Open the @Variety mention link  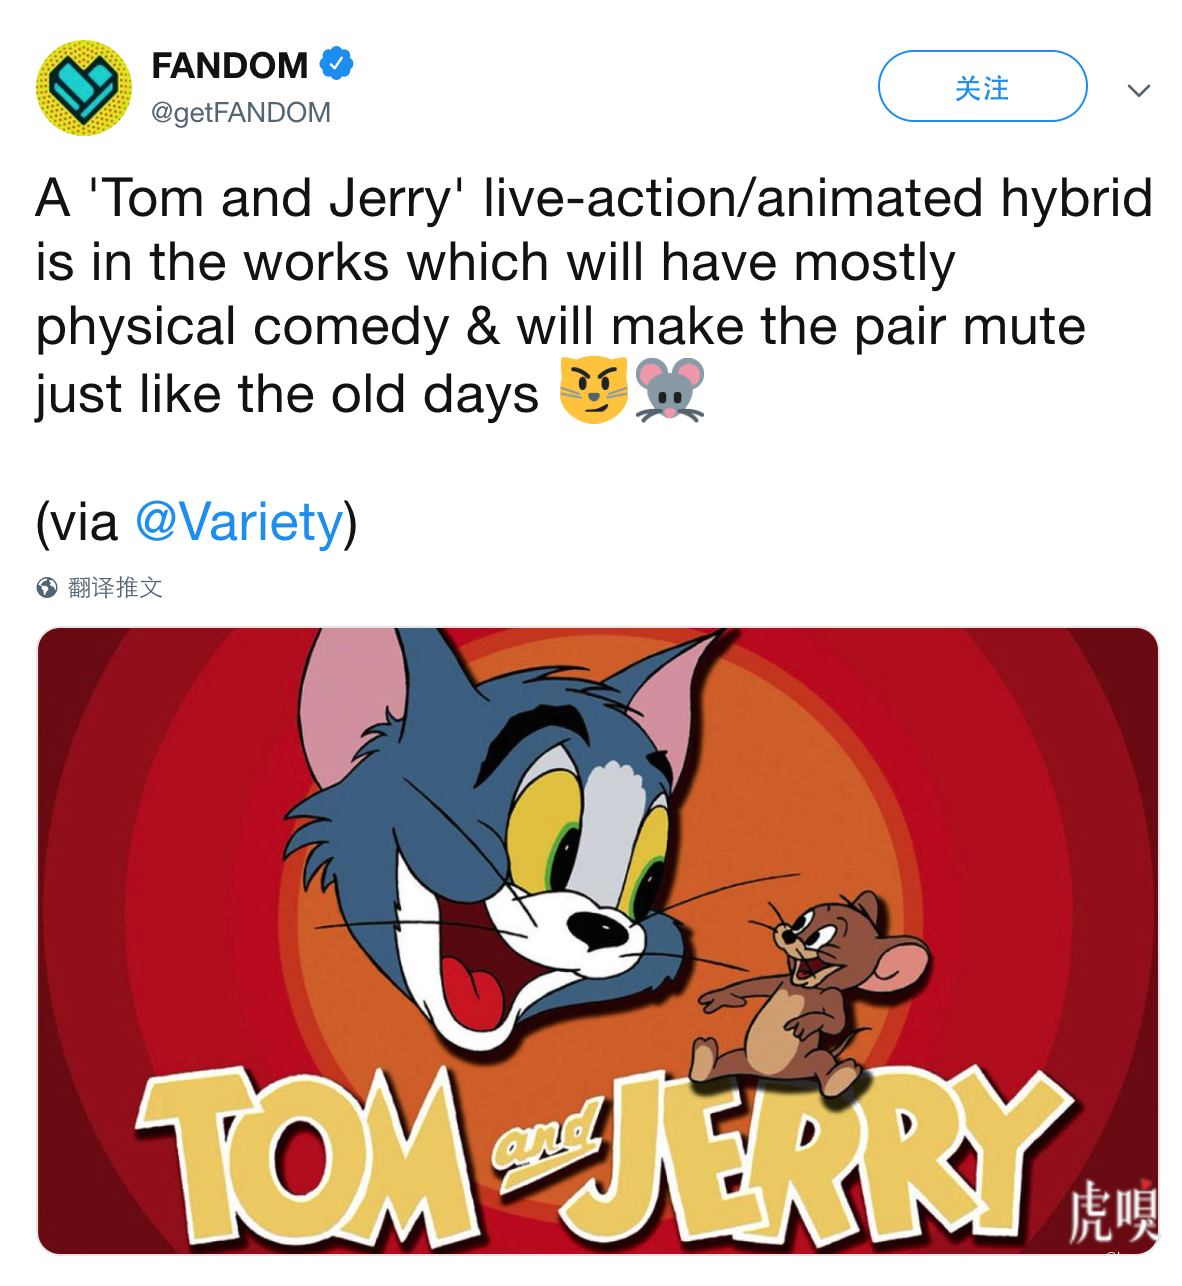pyautogui.click(x=238, y=522)
